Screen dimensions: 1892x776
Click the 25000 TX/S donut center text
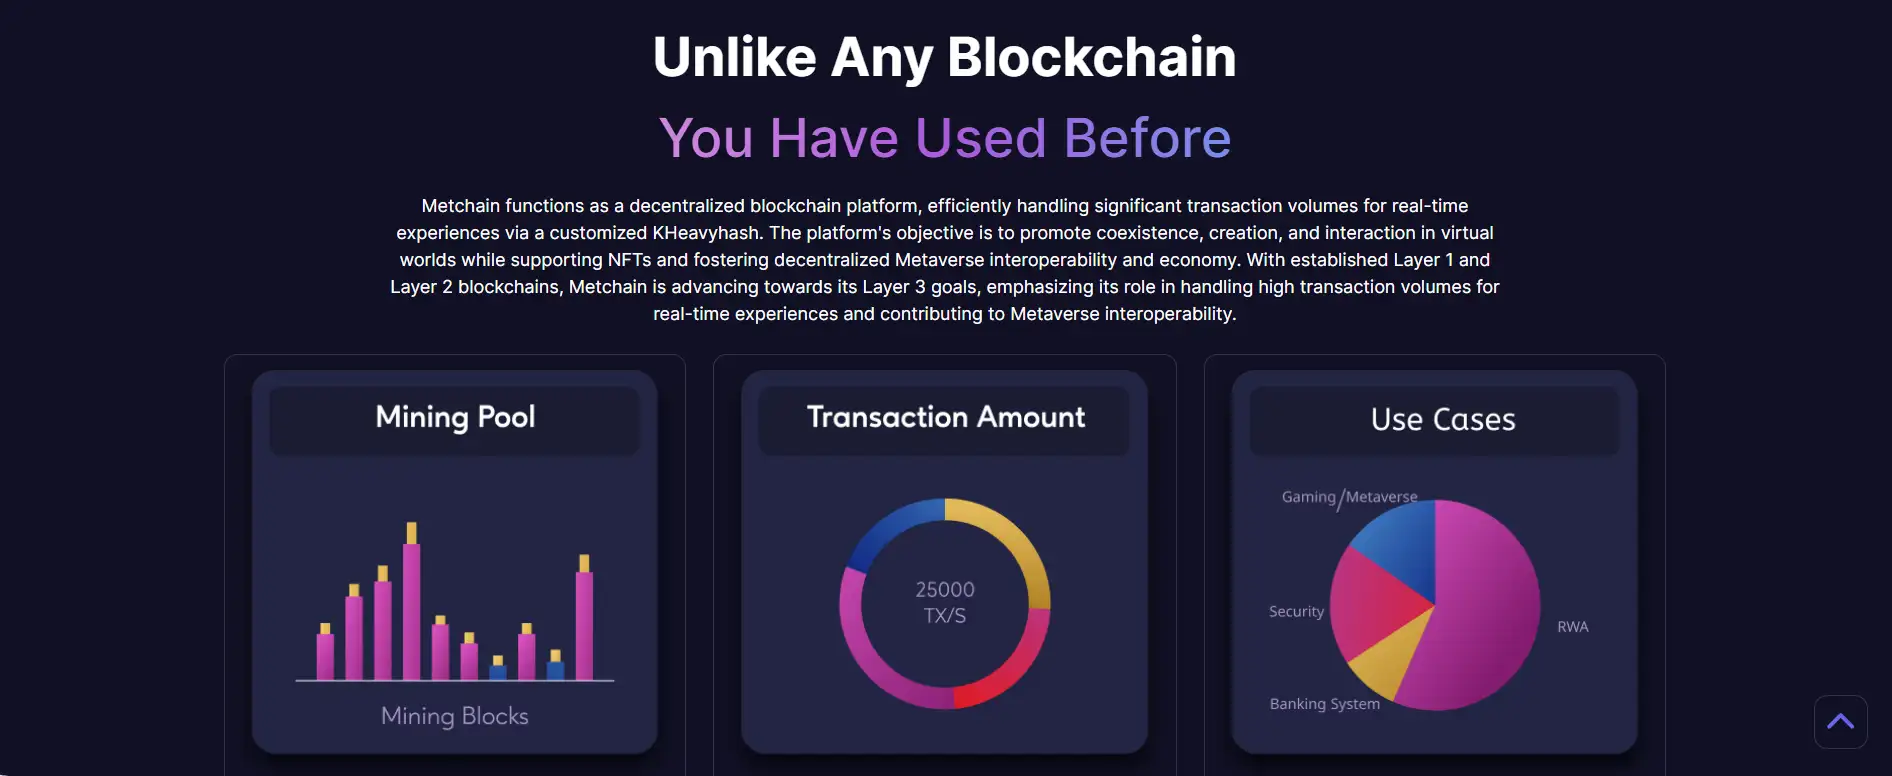tap(945, 602)
